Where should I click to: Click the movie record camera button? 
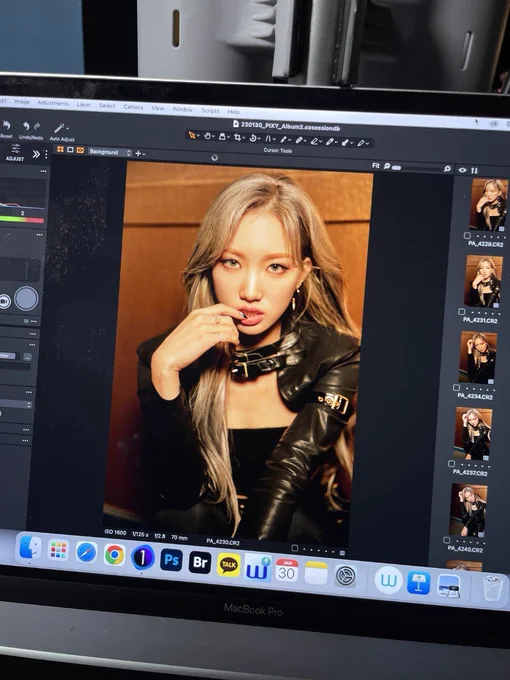4,301
